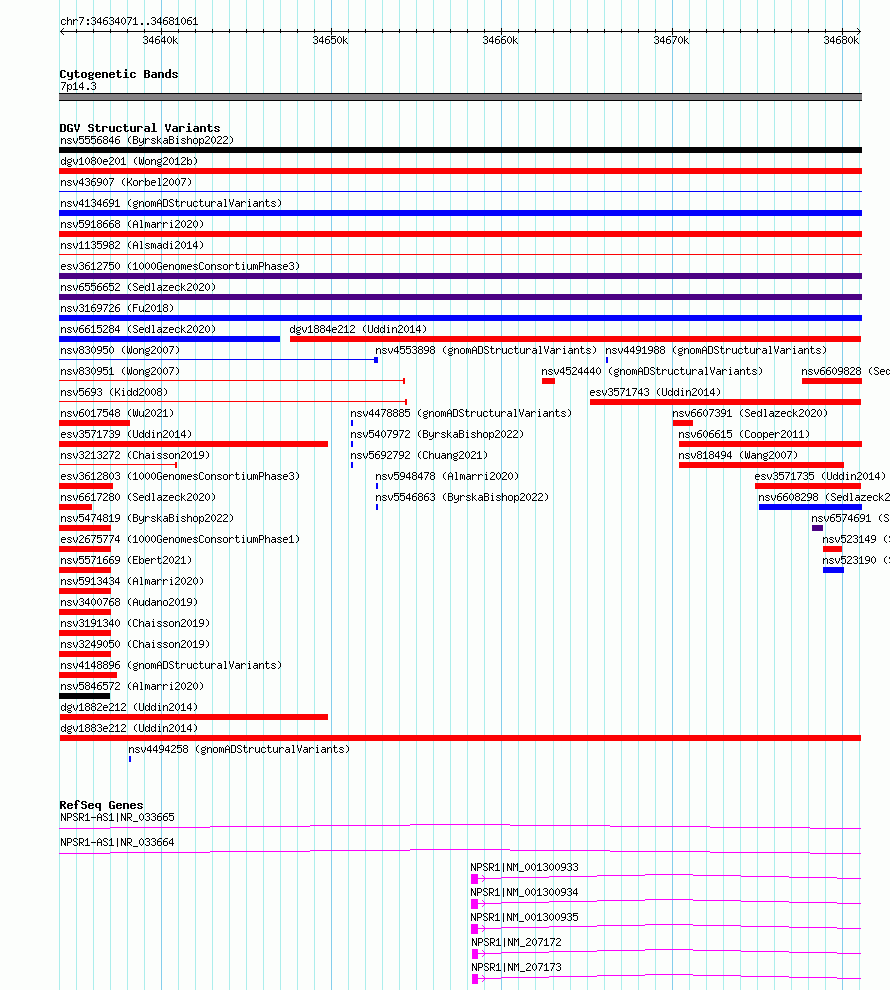Image resolution: width=890 pixels, height=990 pixels.
Task: Select nsv4553898 gnomADStructuralVariants label
Action: [485, 350]
